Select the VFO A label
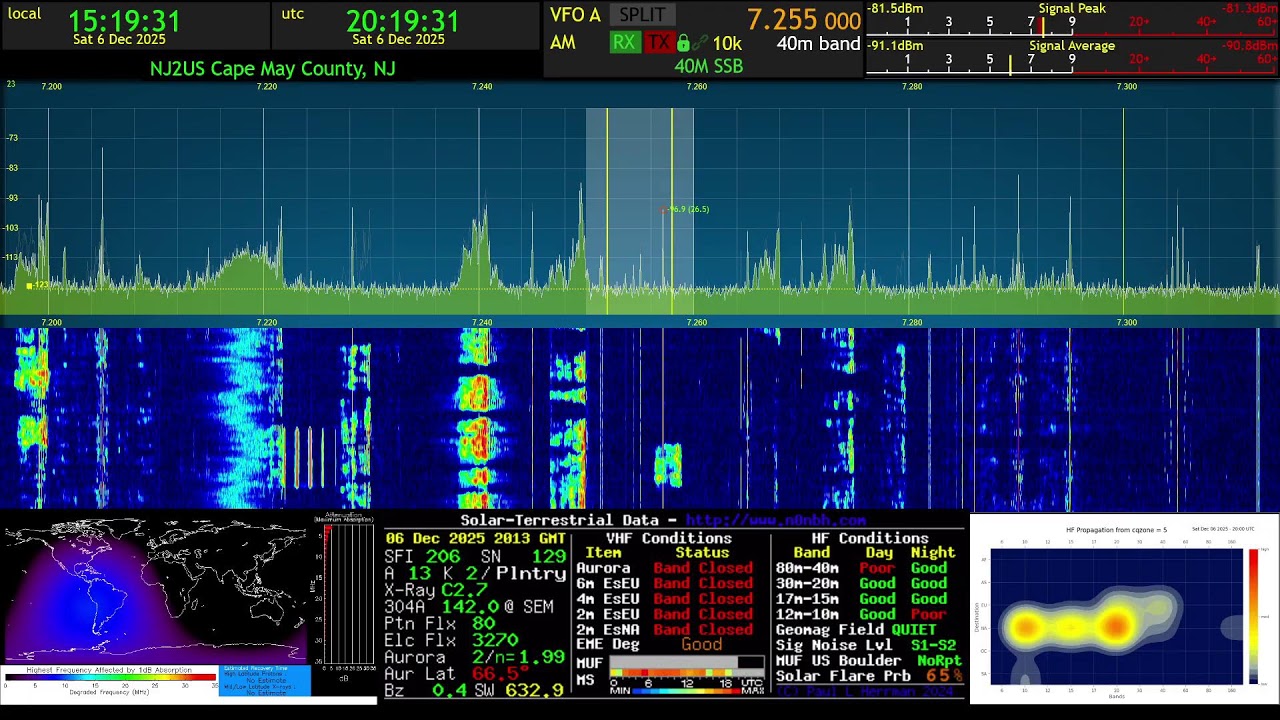Screen dimensions: 1280x720 click(575, 15)
